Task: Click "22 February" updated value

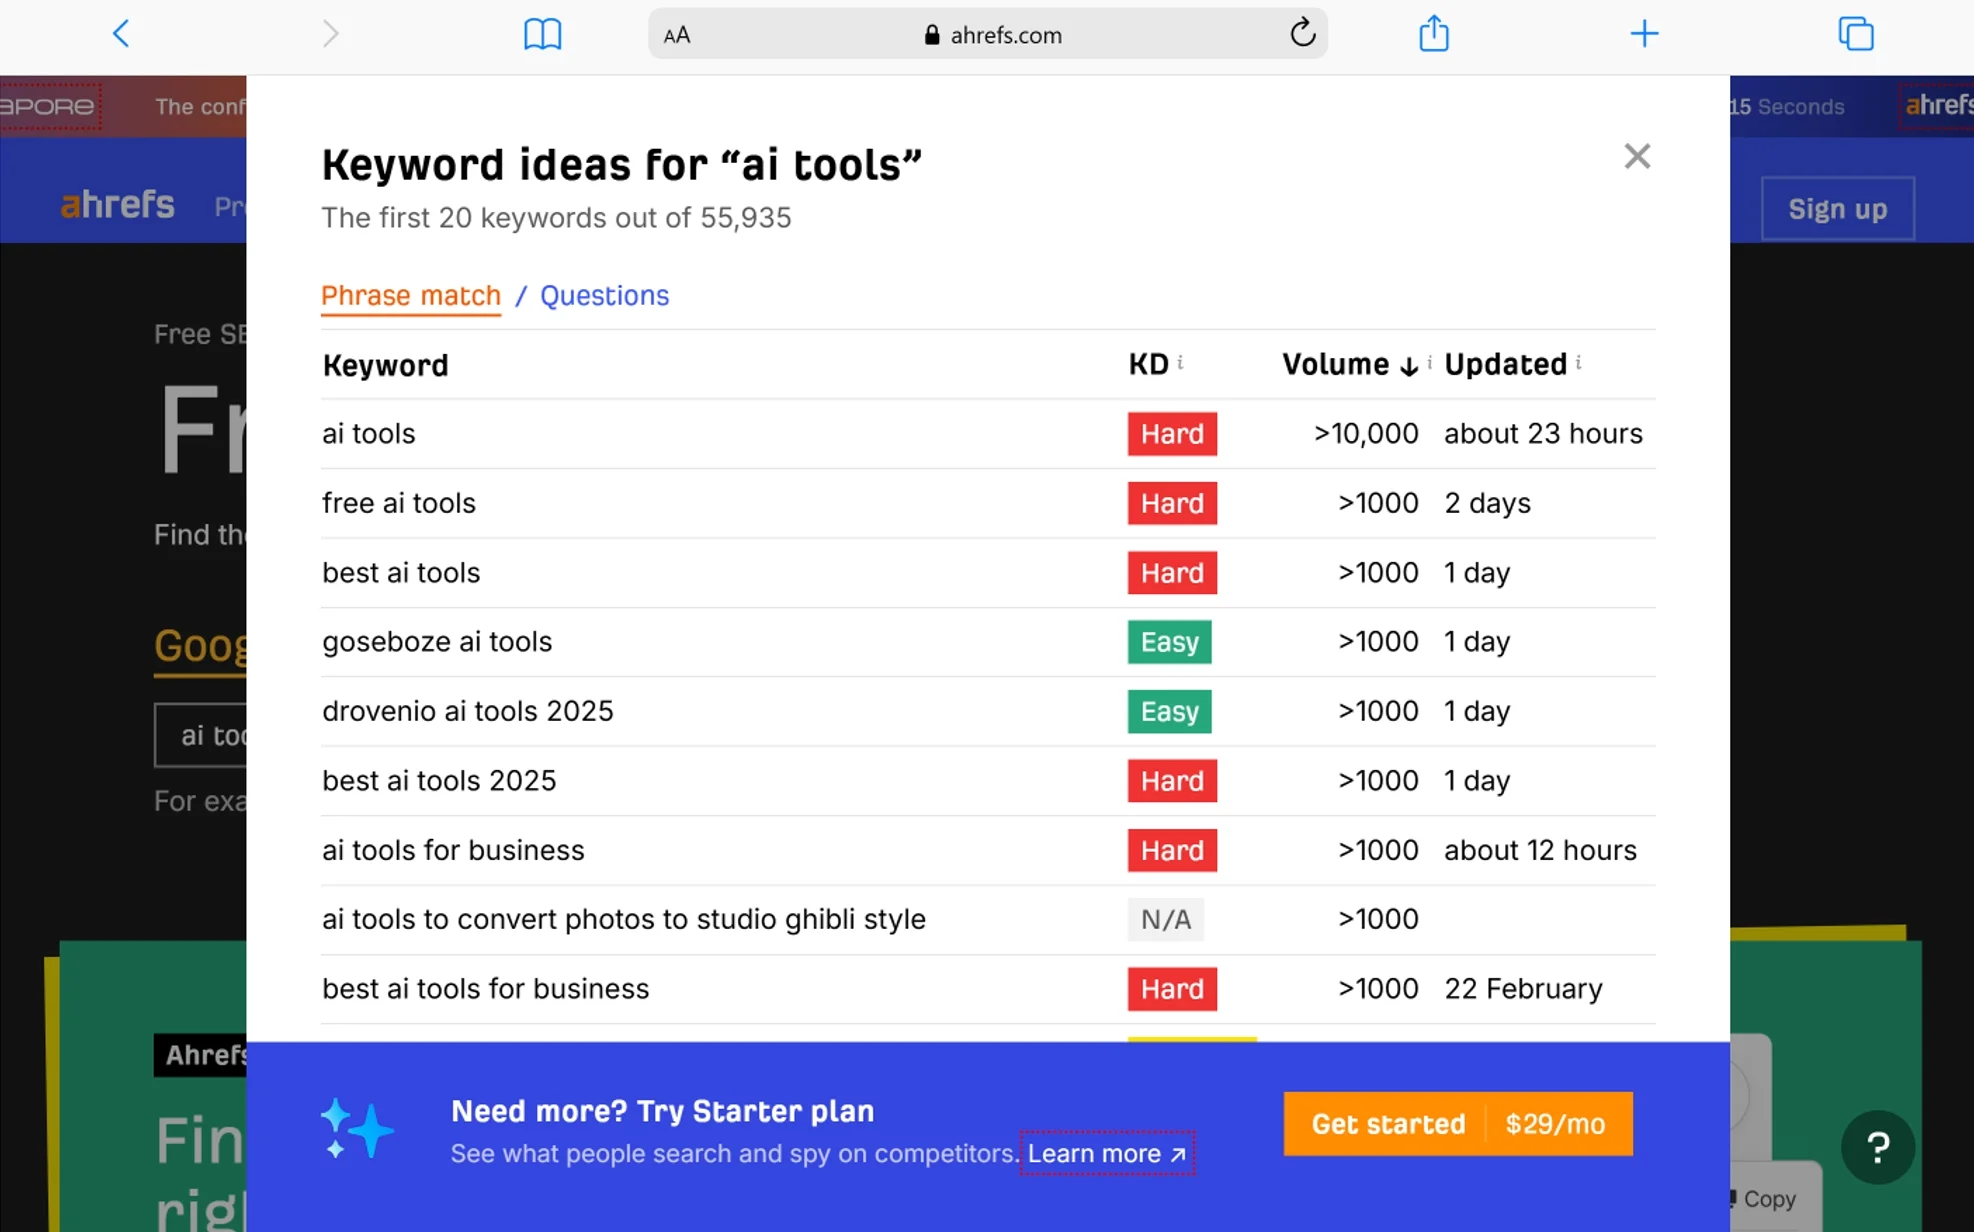Action: point(1523,989)
